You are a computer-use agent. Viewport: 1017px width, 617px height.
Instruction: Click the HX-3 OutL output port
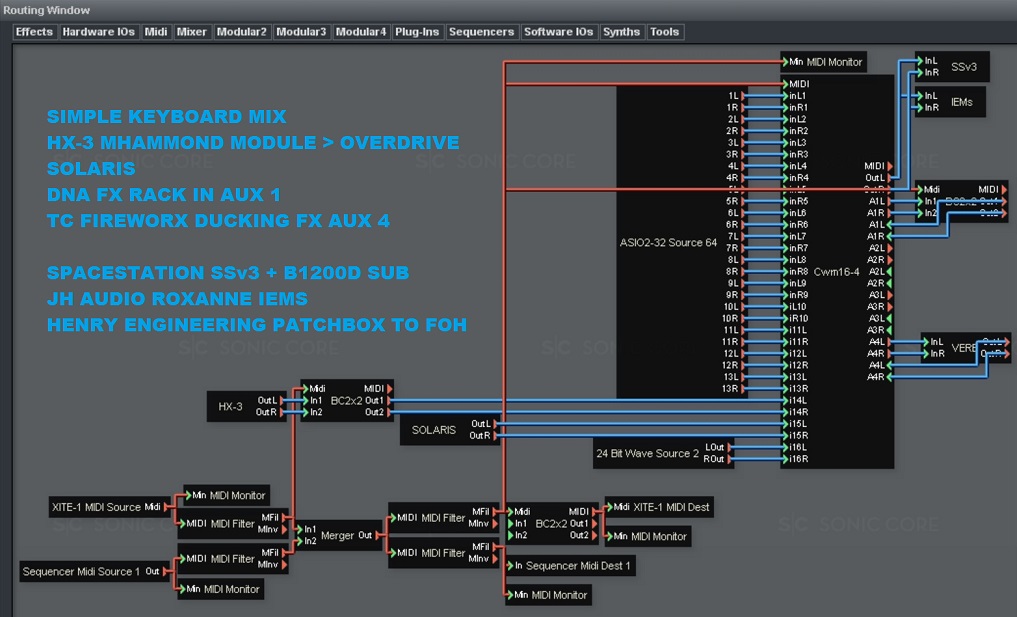coord(281,401)
